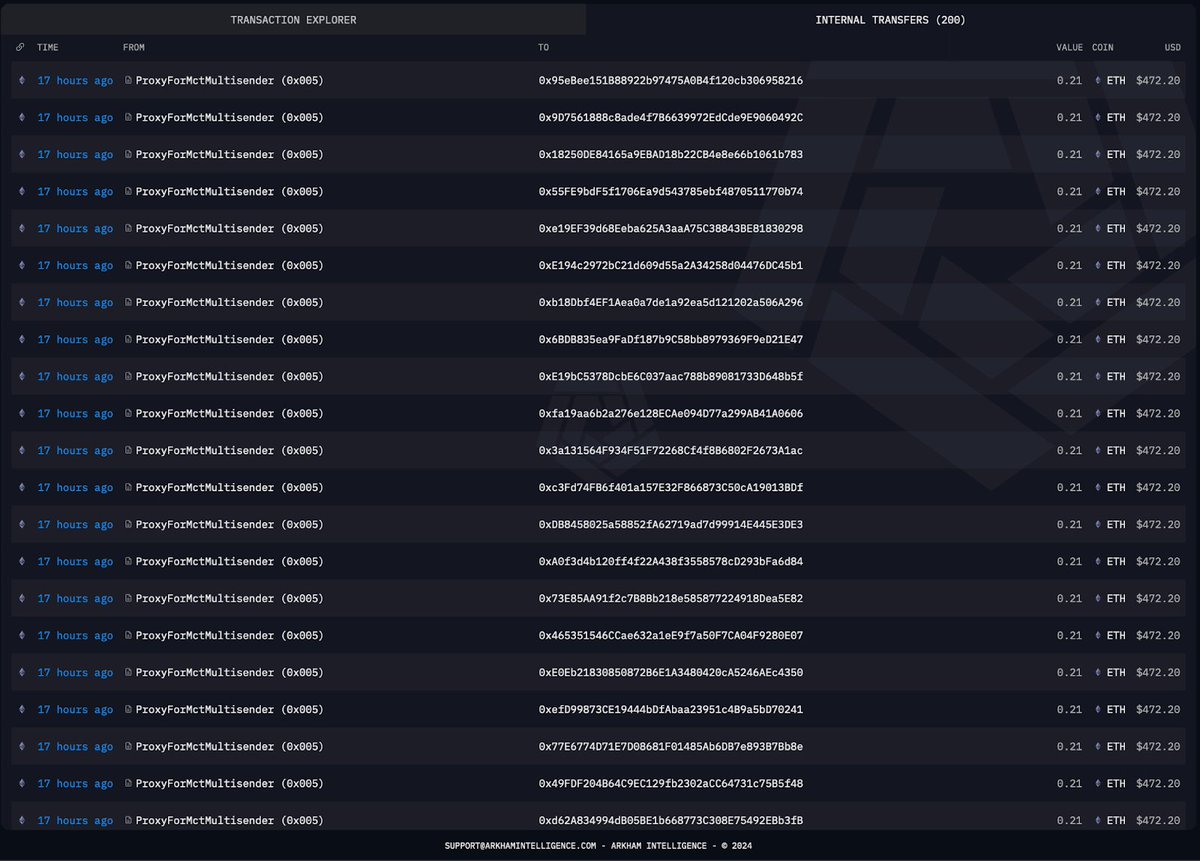Click the Ethereum chain icon starting the 0xe19EF39 row
Viewport: 1200px width, 861px height.
(22, 229)
